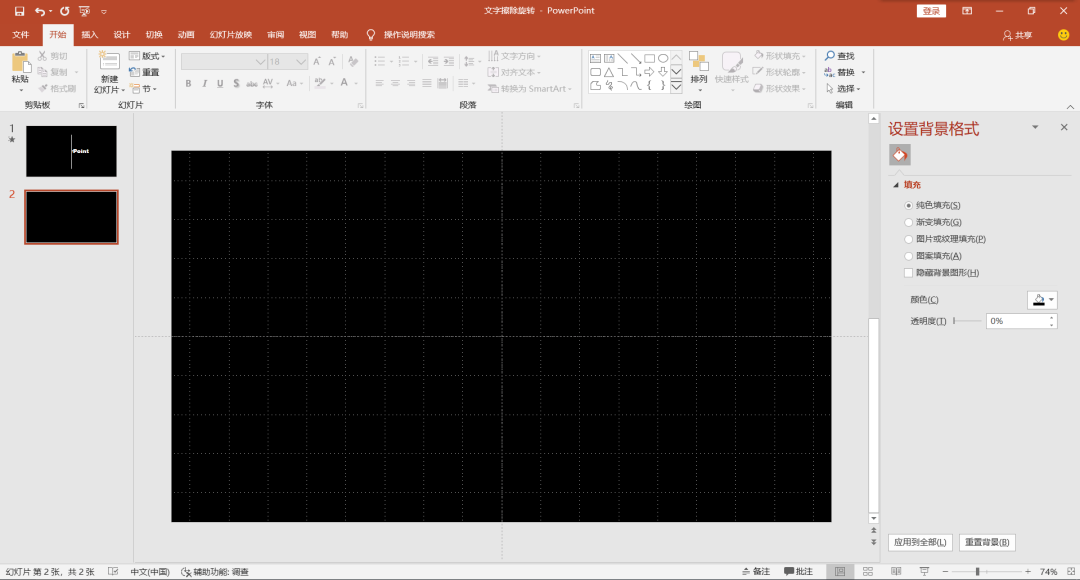Click the Redo/Repeat icon in title bar
1080x580 pixels.
[64, 11]
